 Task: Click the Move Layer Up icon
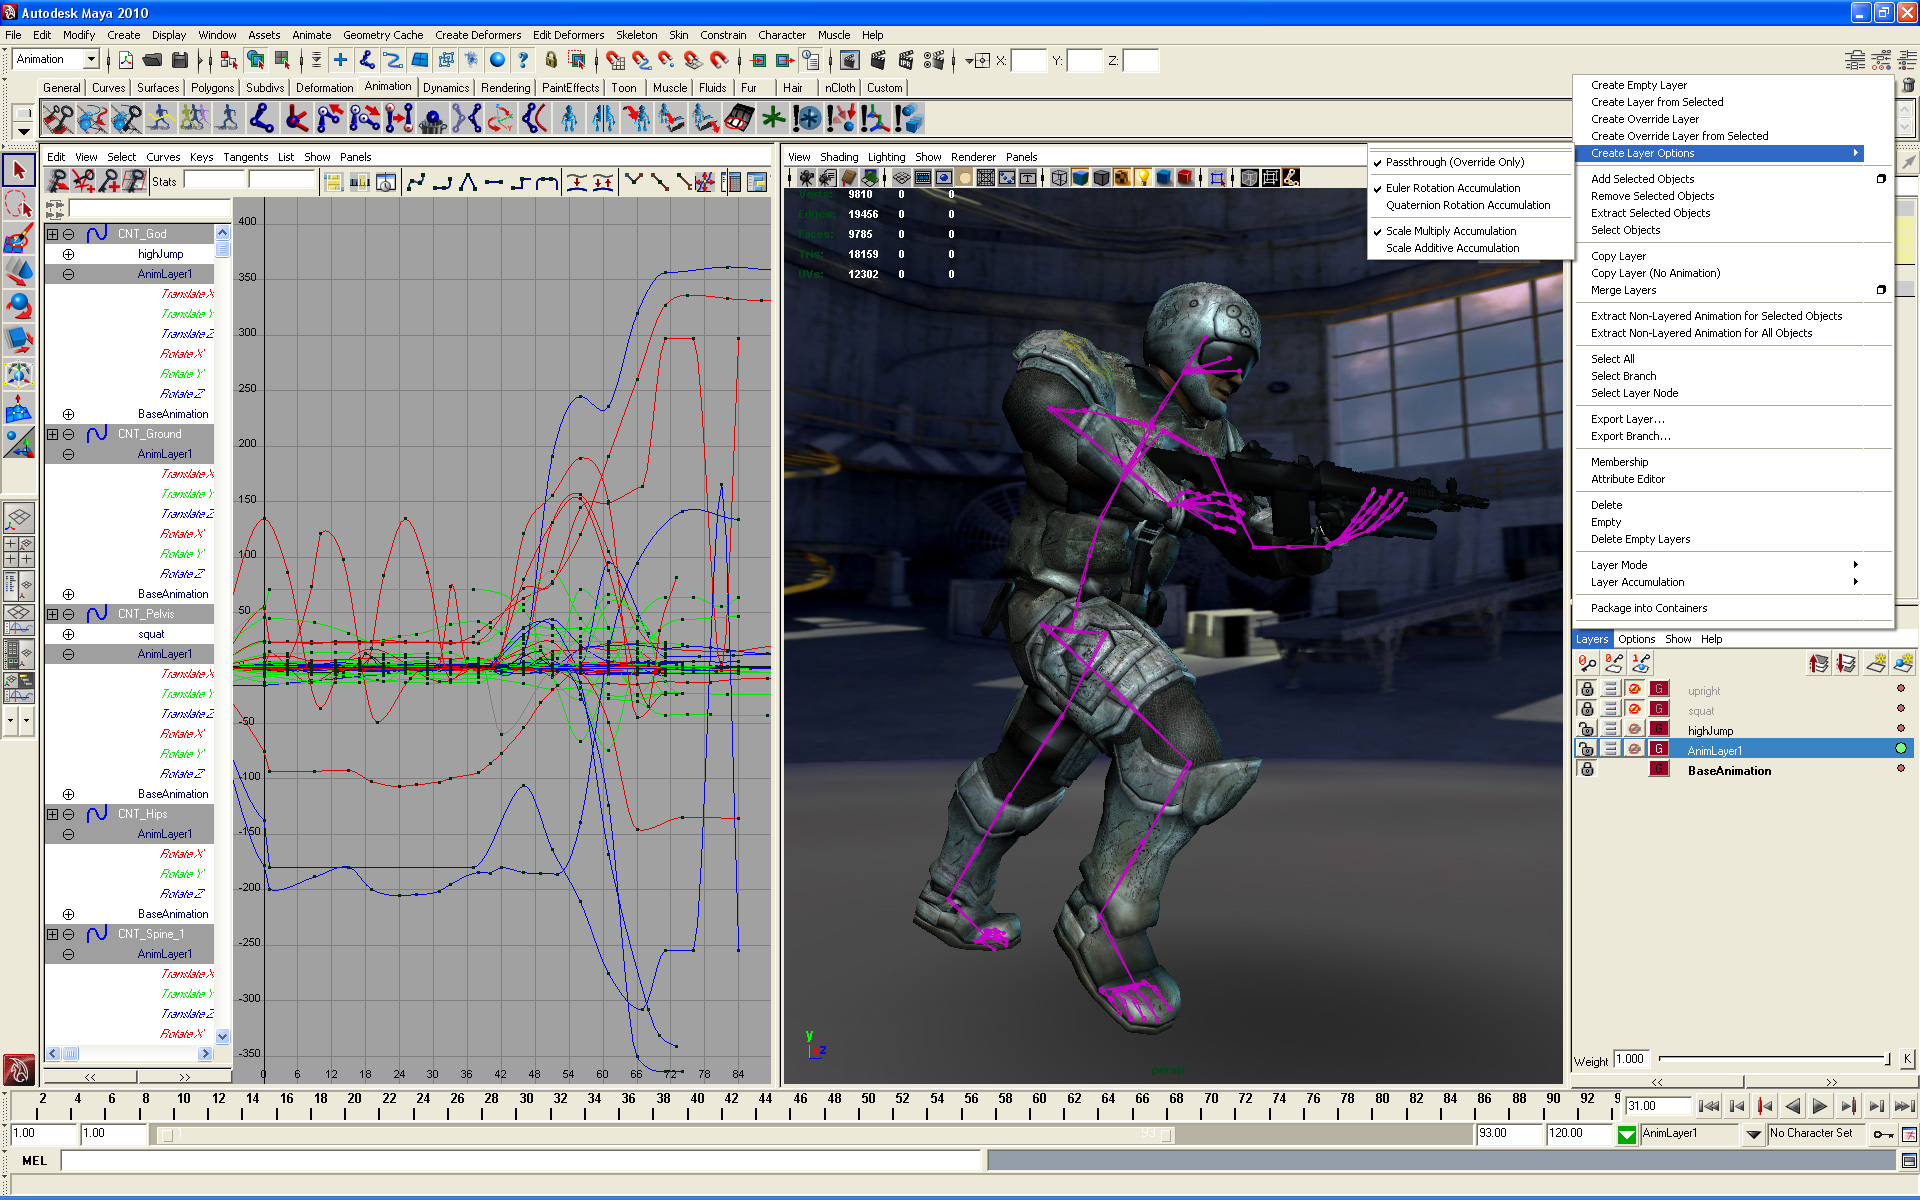click(x=1819, y=663)
